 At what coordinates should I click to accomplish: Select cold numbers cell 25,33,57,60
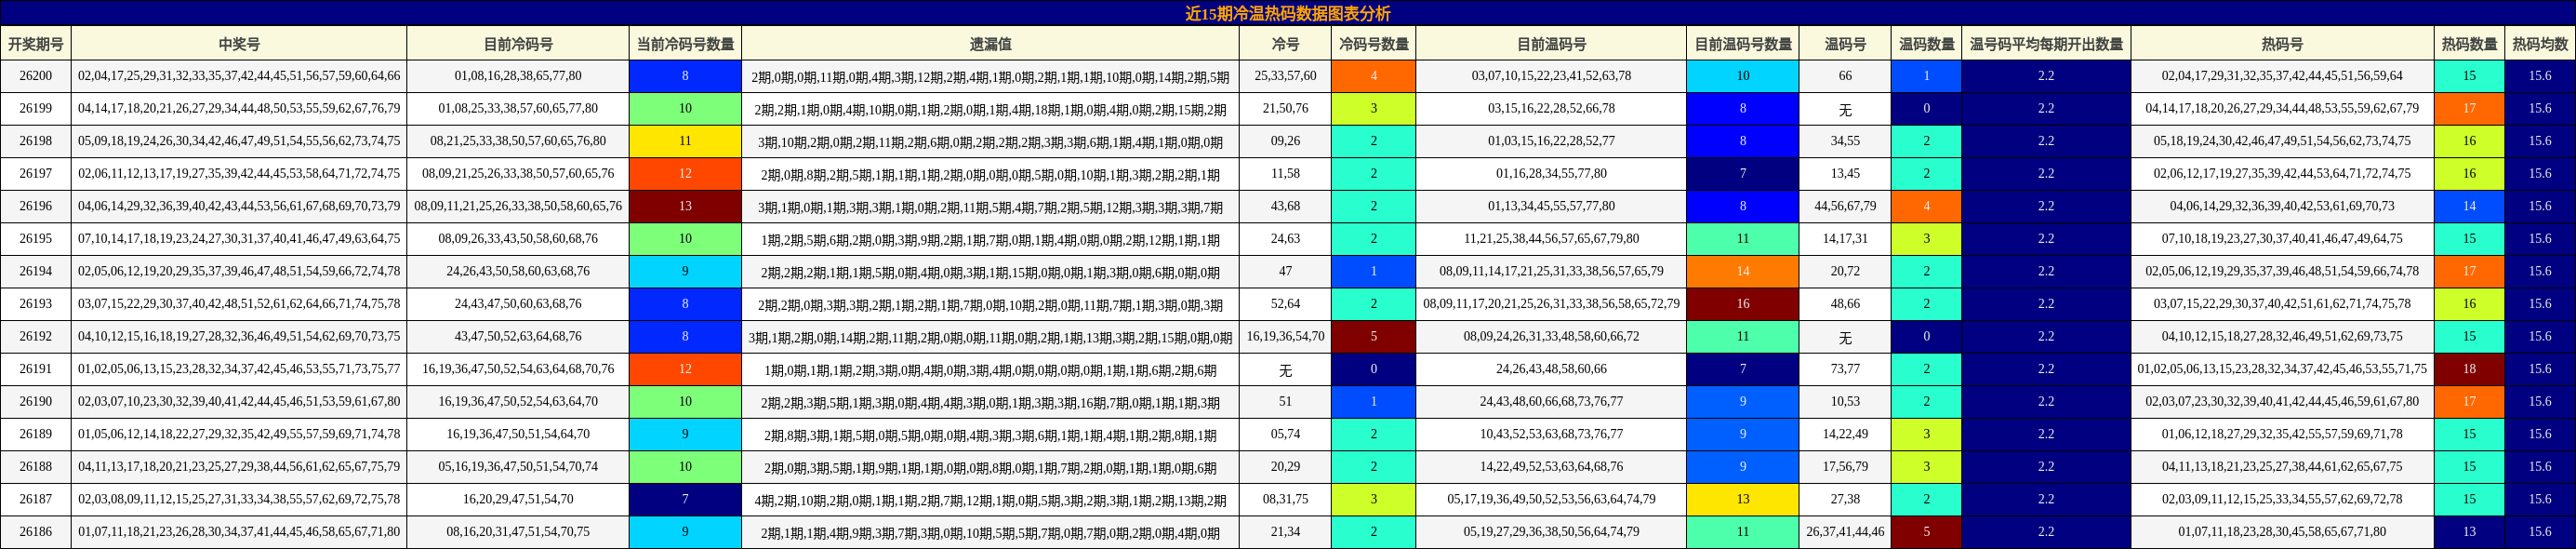tap(1285, 76)
